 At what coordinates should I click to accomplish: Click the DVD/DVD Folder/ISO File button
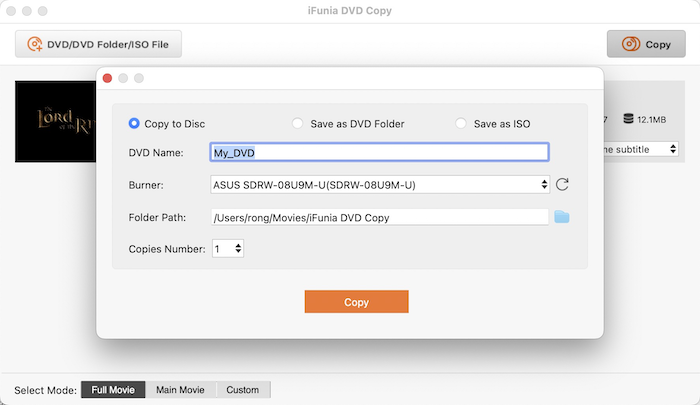(98, 44)
